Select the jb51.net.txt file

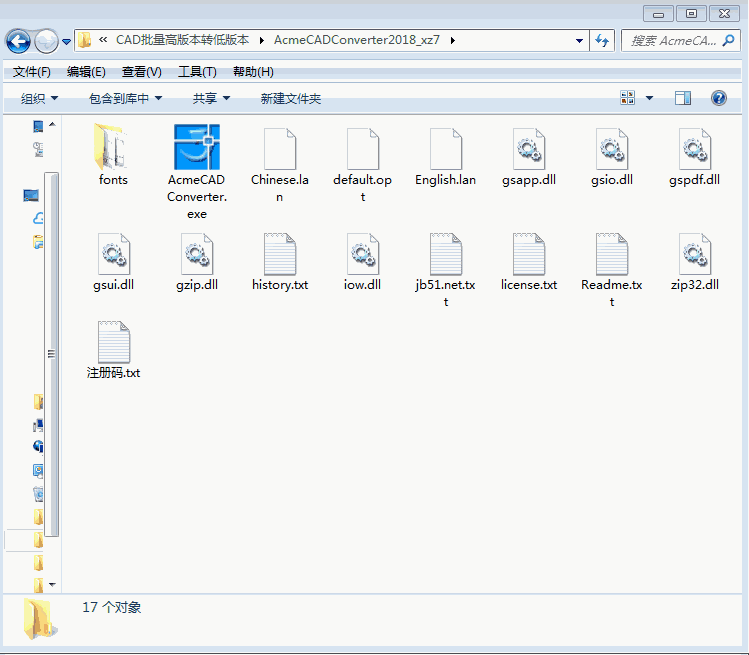[x=446, y=270]
